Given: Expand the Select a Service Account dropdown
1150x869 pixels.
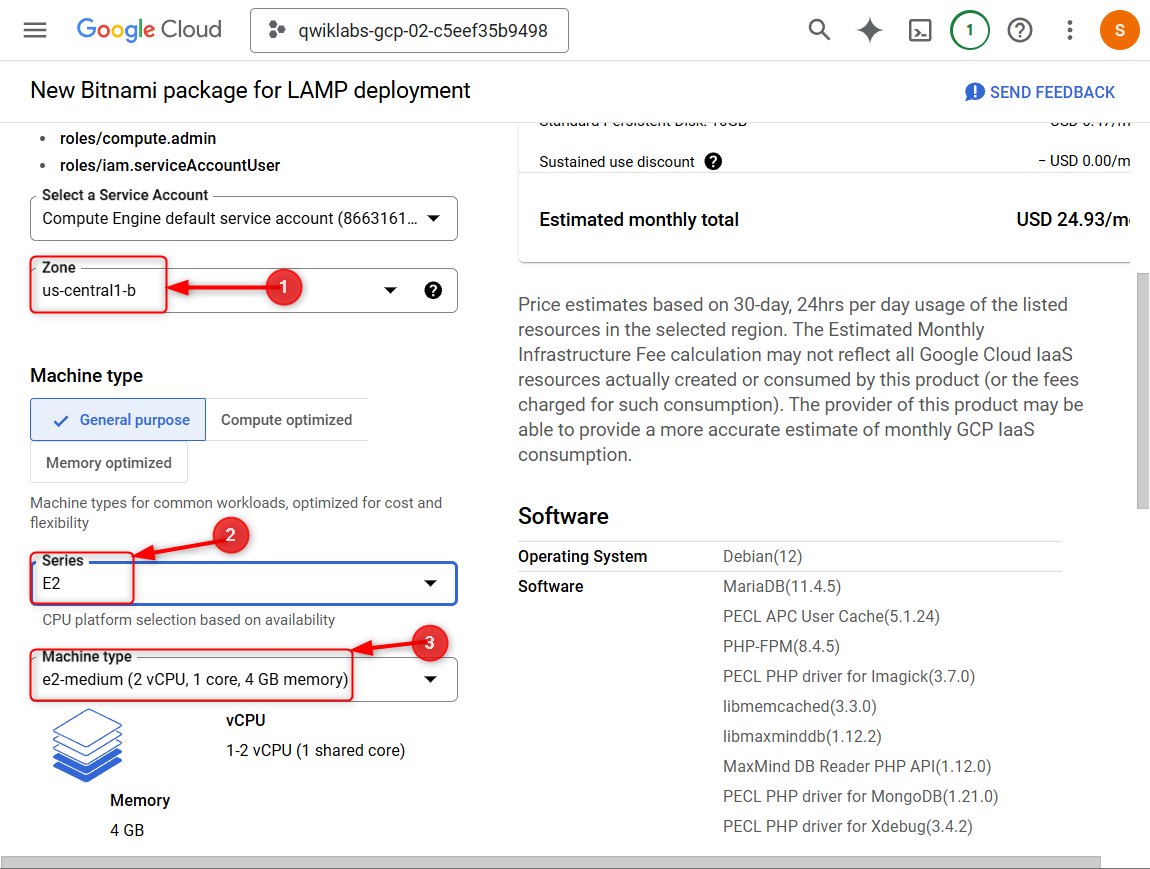Looking at the screenshot, I should coord(243,219).
